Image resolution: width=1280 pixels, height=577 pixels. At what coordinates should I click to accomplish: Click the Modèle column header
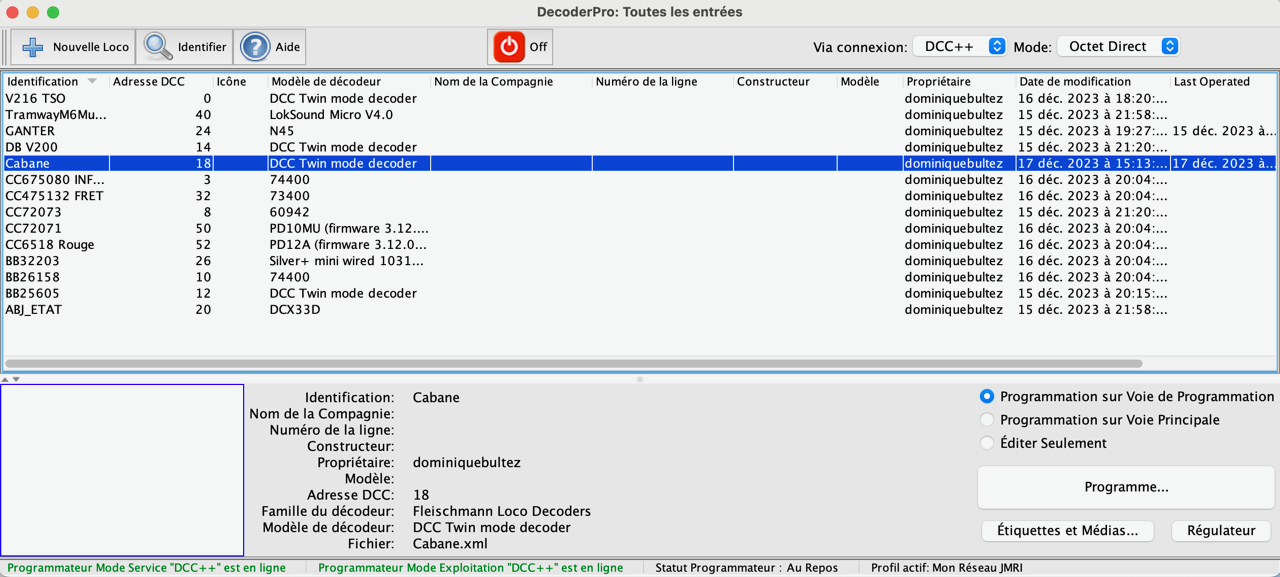[x=870, y=82]
